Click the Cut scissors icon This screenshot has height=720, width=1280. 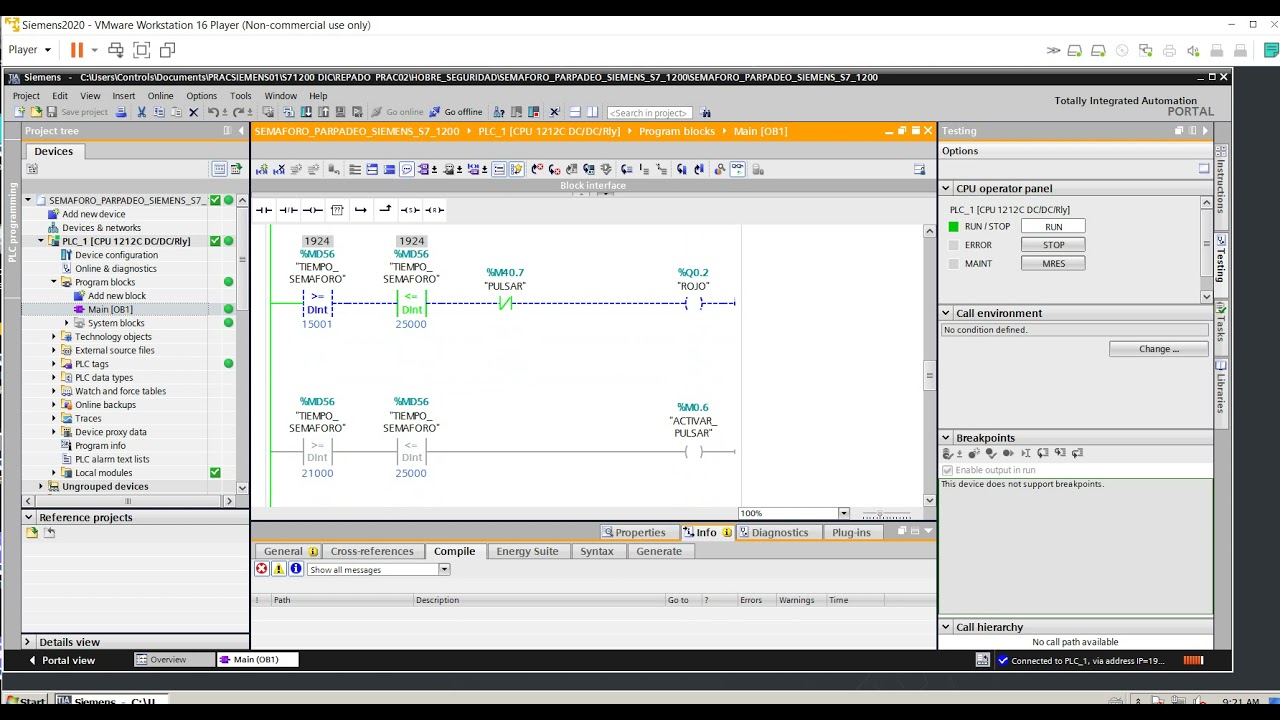click(143, 112)
